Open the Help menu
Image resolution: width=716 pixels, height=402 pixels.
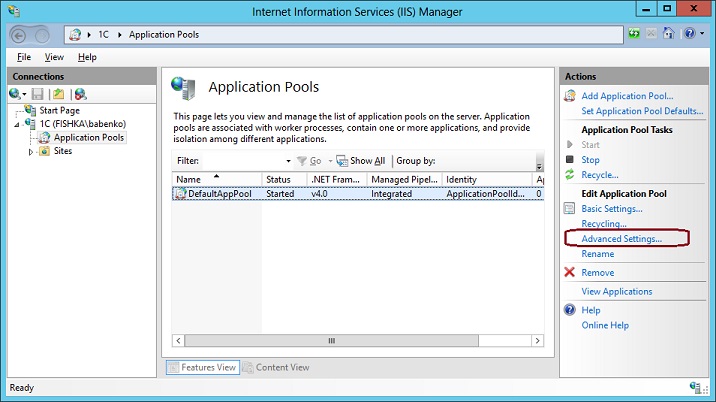tap(87, 57)
